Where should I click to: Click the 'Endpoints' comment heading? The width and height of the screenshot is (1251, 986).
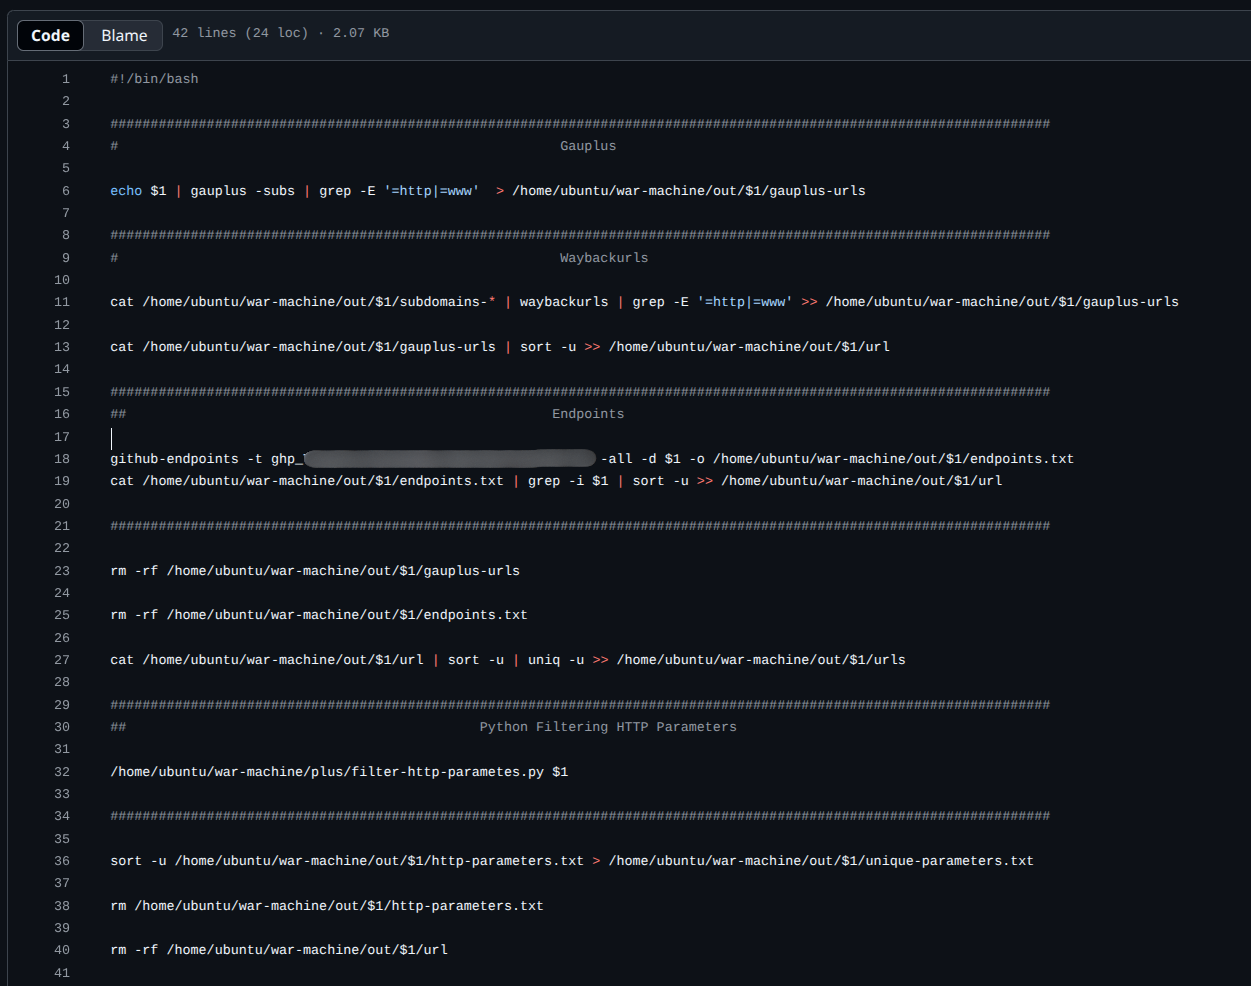point(588,414)
